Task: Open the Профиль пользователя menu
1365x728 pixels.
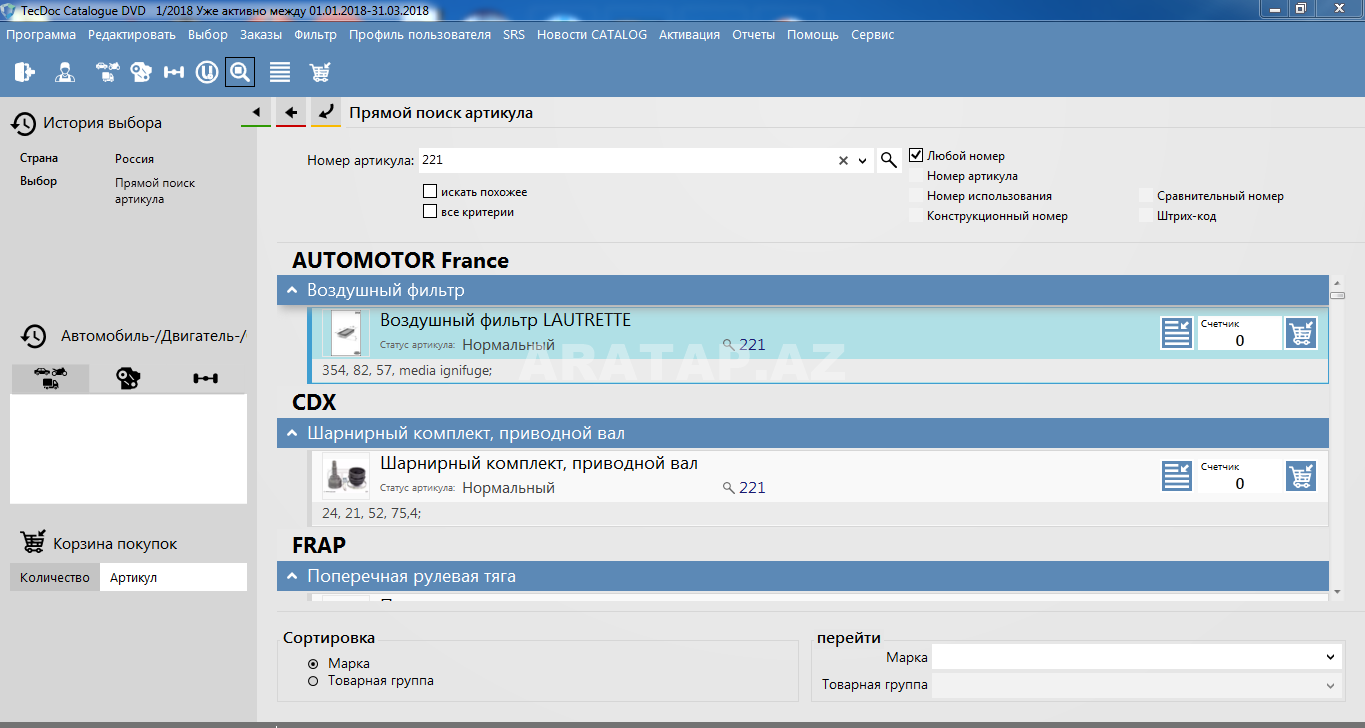Action: [420, 34]
